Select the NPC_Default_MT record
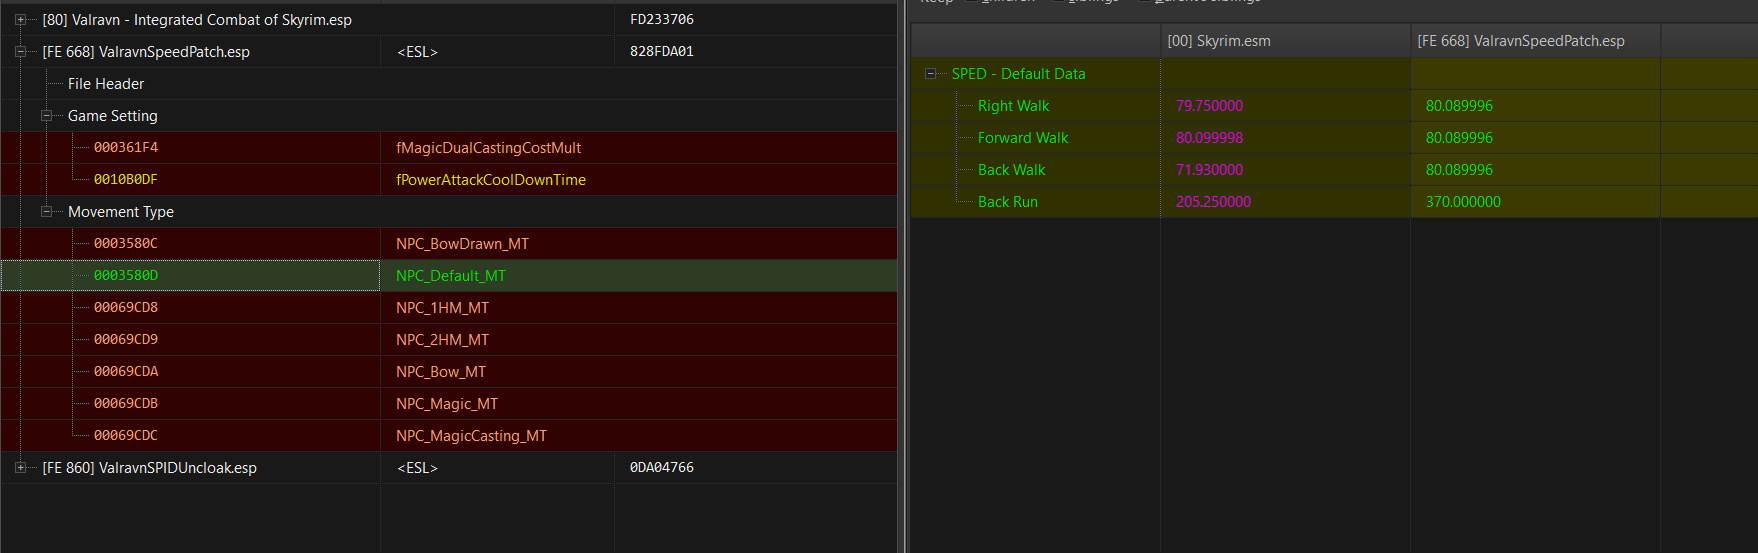The image size is (1758, 553). 451,276
